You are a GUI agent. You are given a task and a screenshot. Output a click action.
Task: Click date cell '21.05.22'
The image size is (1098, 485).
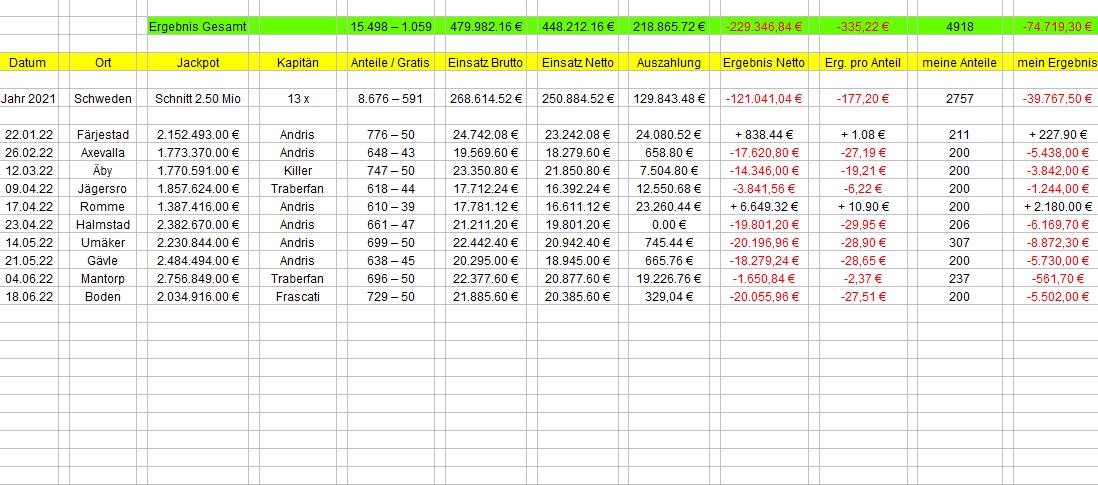(x=28, y=260)
